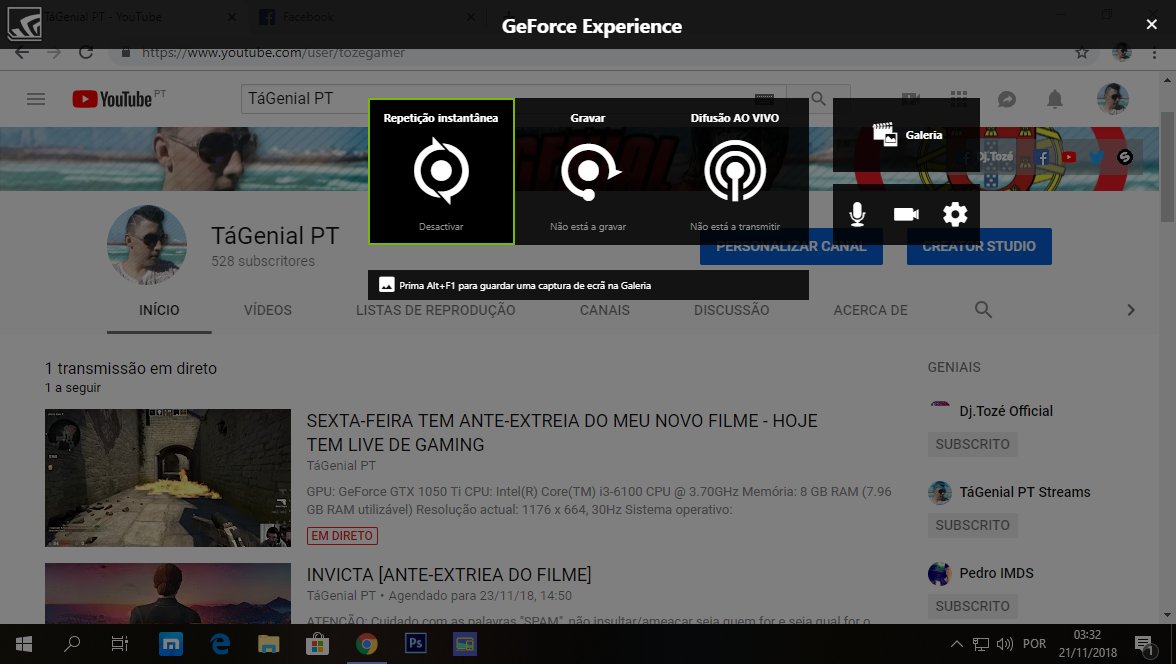Image resolution: width=1176 pixels, height=664 pixels.
Task: Close the GeForce Experience overlay
Action: (1151, 25)
